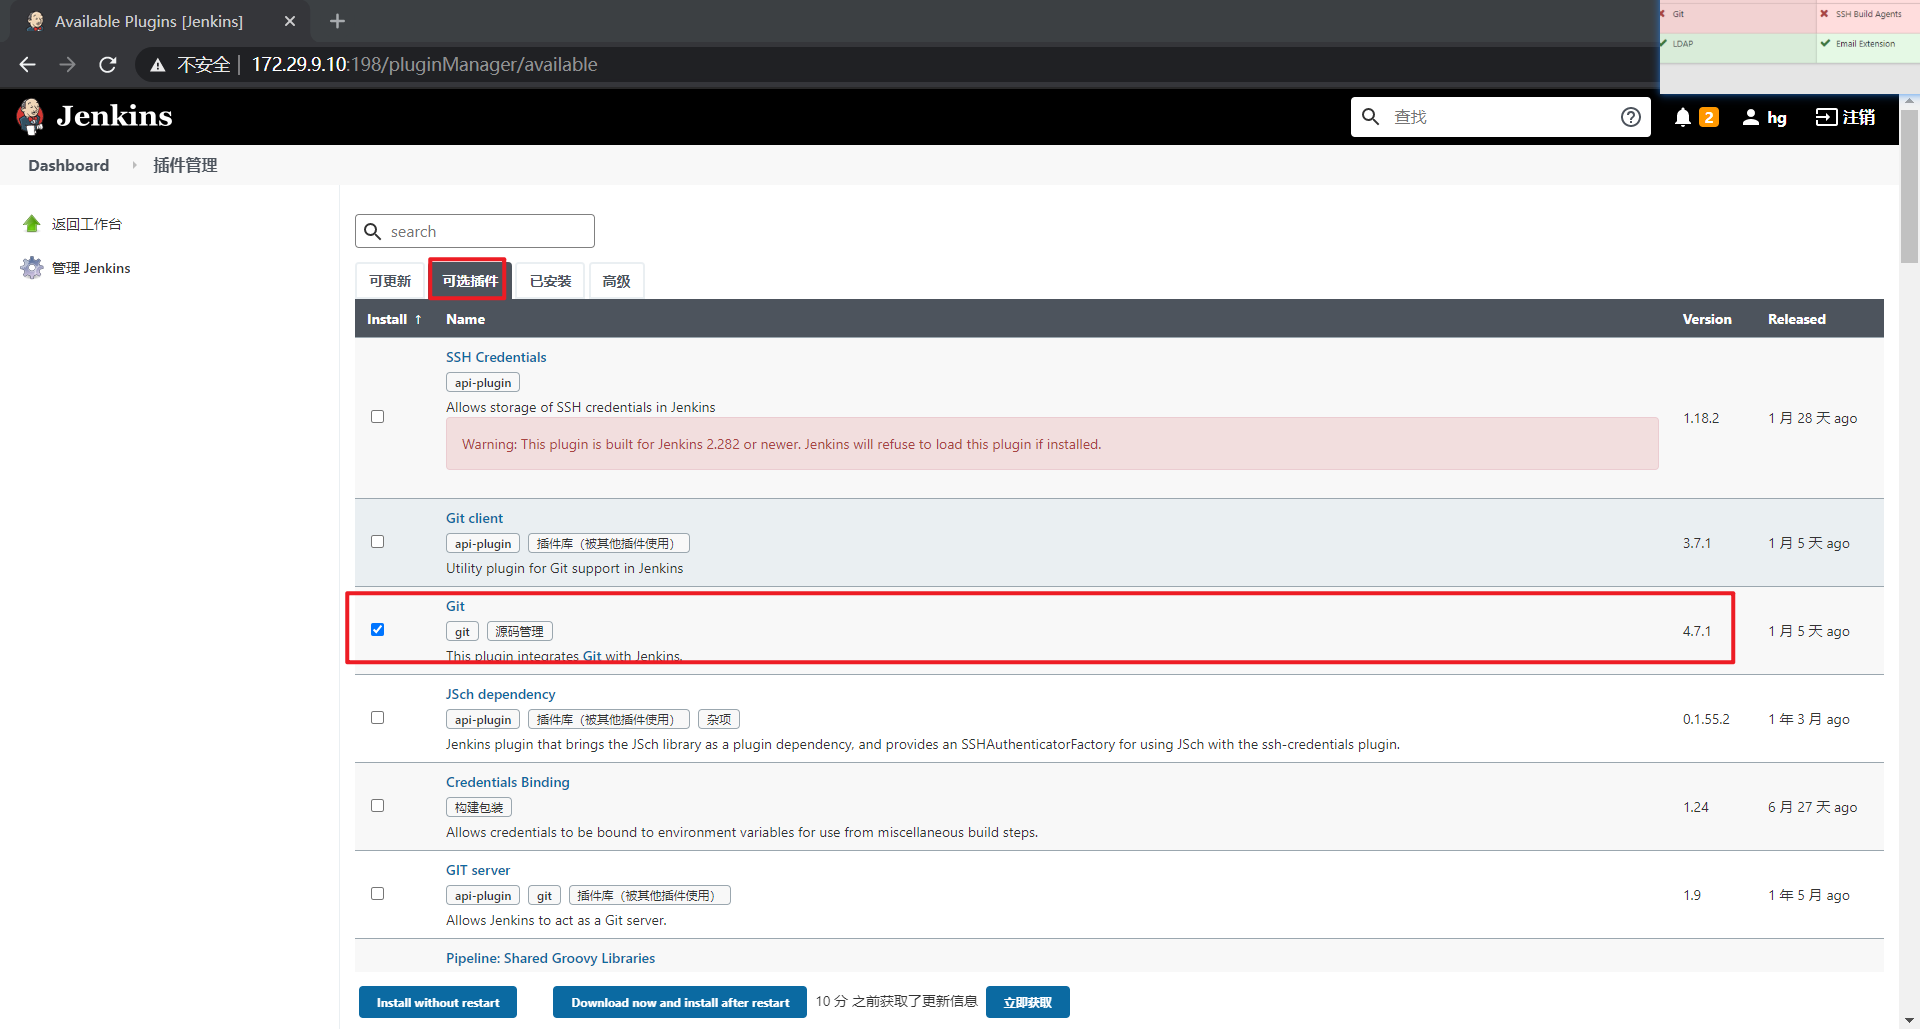Open the Git client plugin link
The height and width of the screenshot is (1029, 1920).
coord(474,518)
